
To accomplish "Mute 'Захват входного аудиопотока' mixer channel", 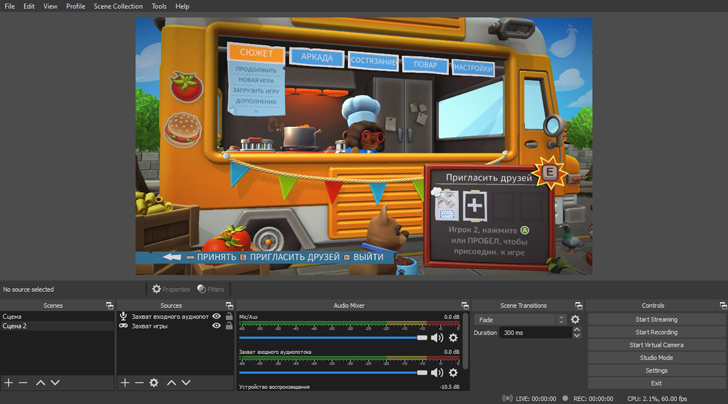I will click(x=437, y=372).
